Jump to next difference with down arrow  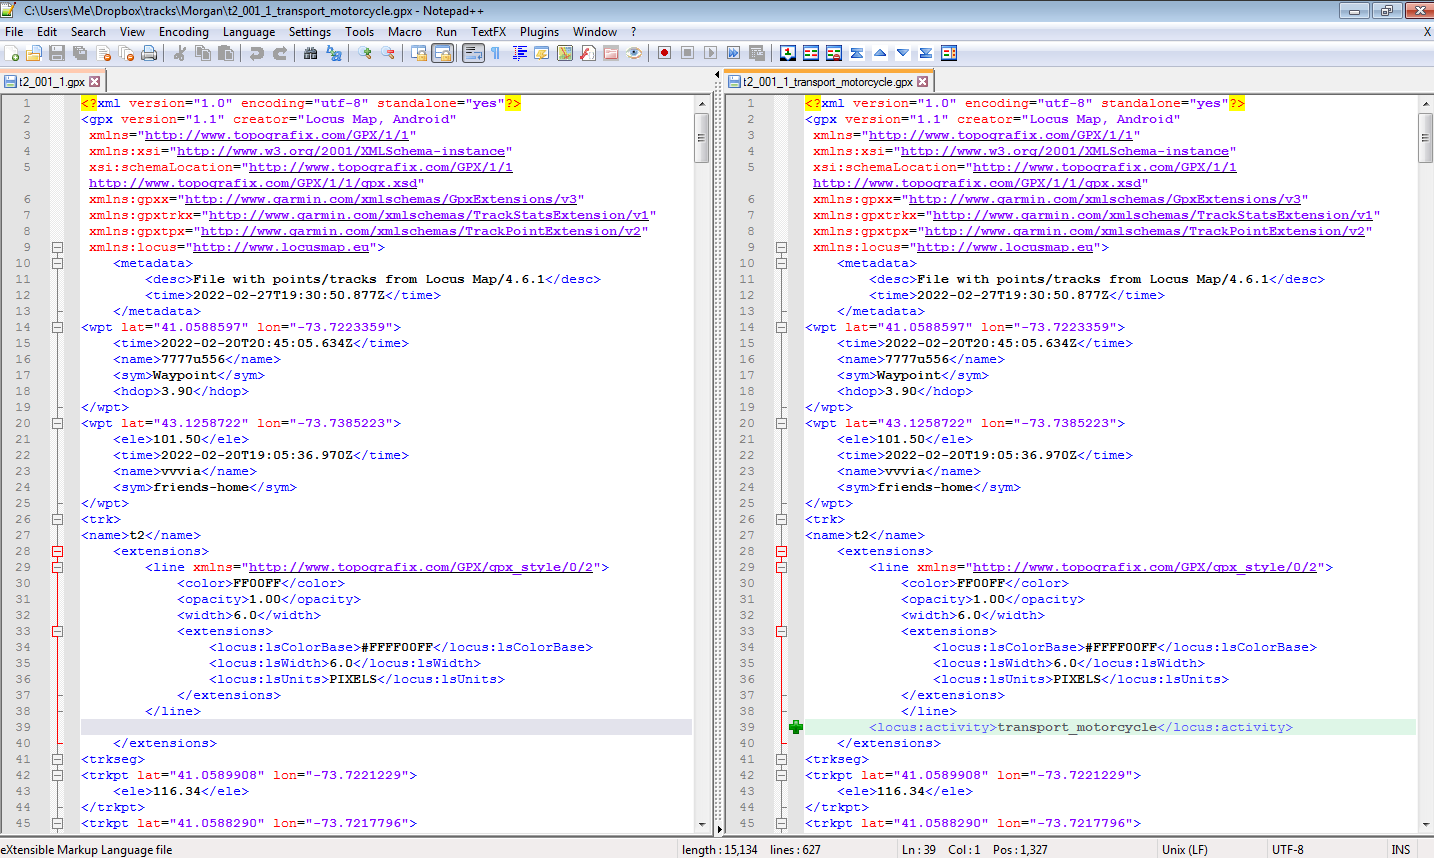coord(903,53)
